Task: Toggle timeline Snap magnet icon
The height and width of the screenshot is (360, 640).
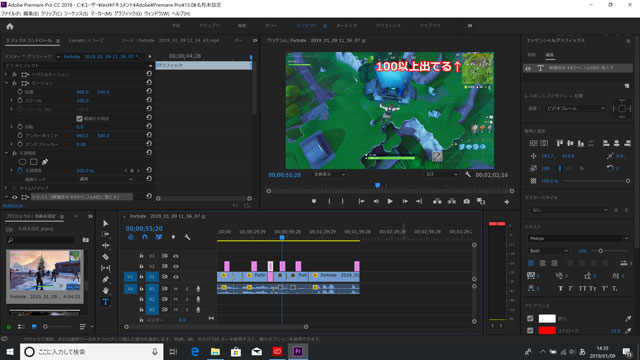Action: 145,237
